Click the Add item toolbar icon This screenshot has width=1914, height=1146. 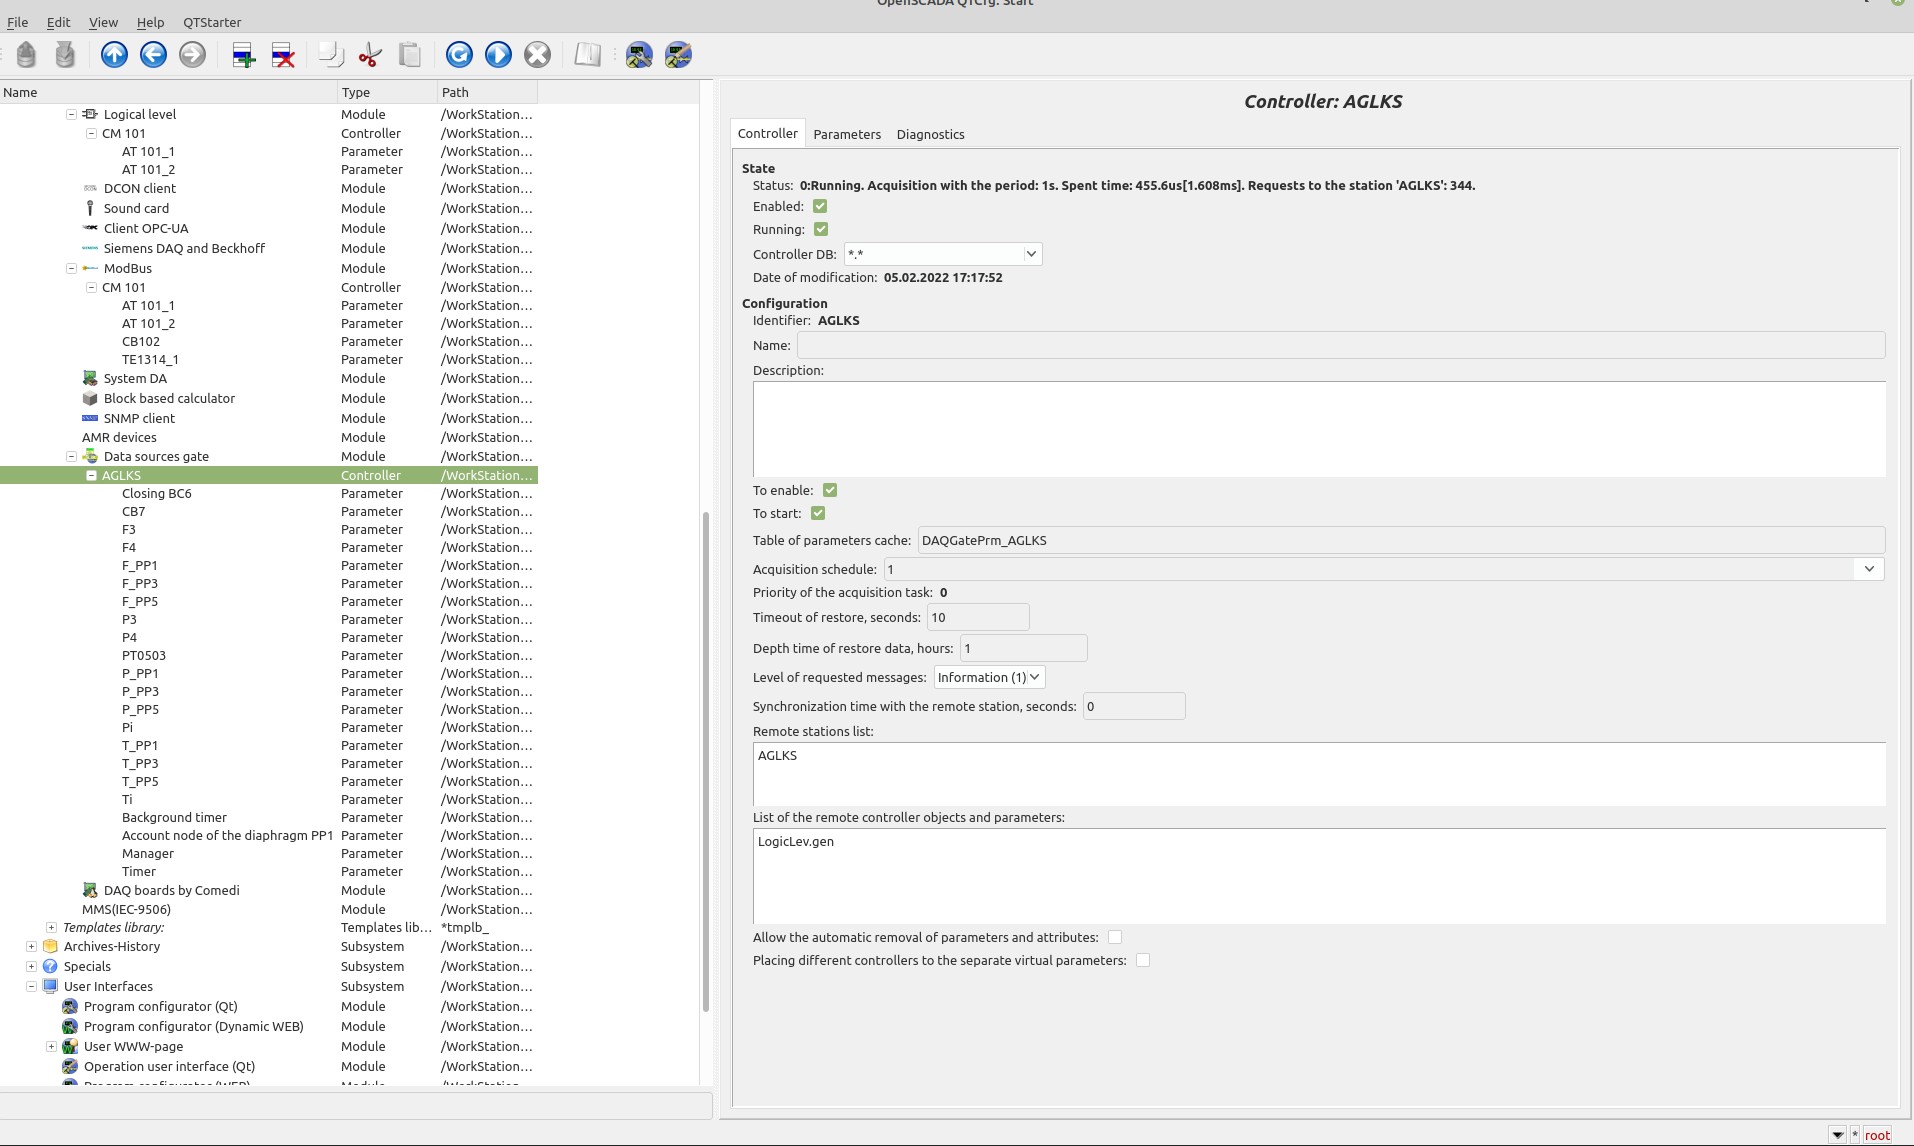[x=243, y=55]
